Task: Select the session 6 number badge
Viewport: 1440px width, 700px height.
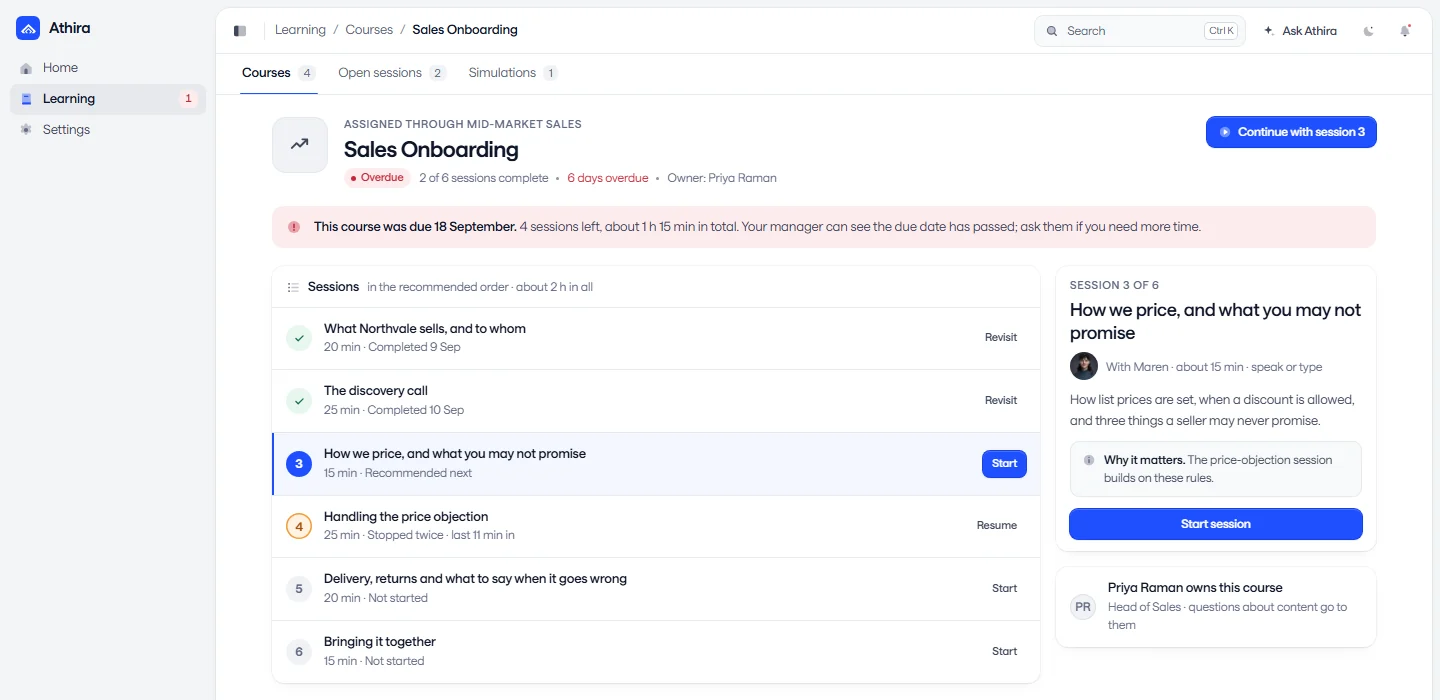Action: 299,652
